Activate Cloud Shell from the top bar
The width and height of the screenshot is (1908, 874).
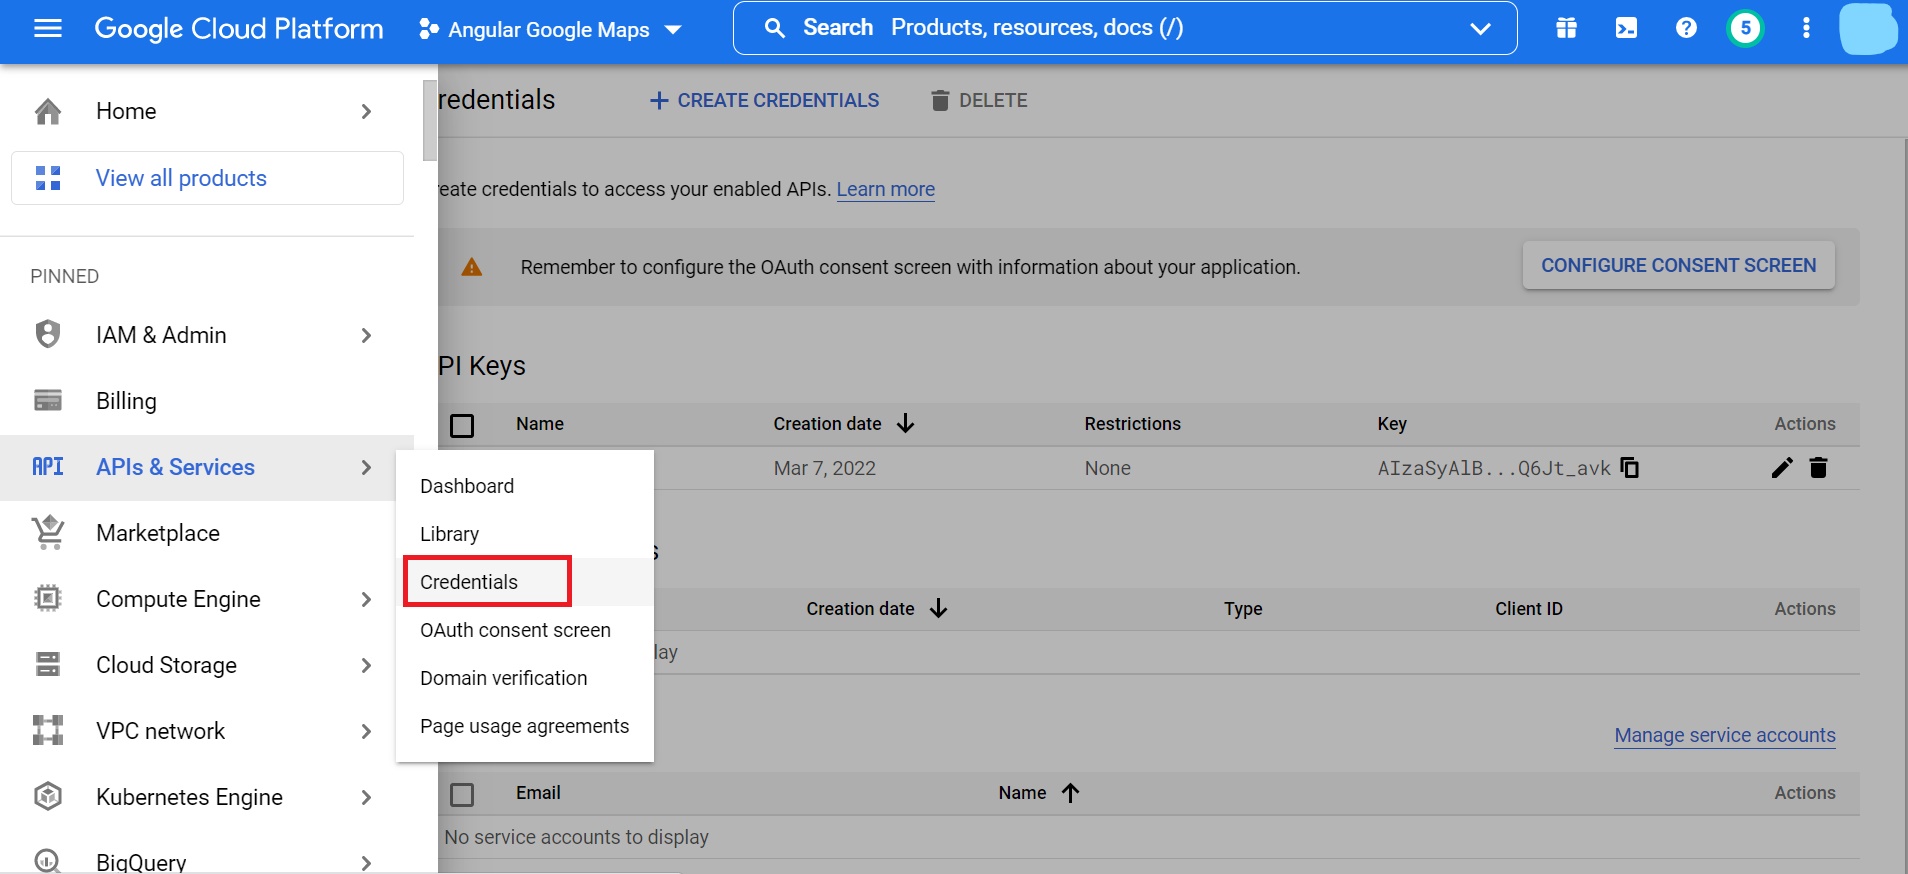(x=1626, y=28)
